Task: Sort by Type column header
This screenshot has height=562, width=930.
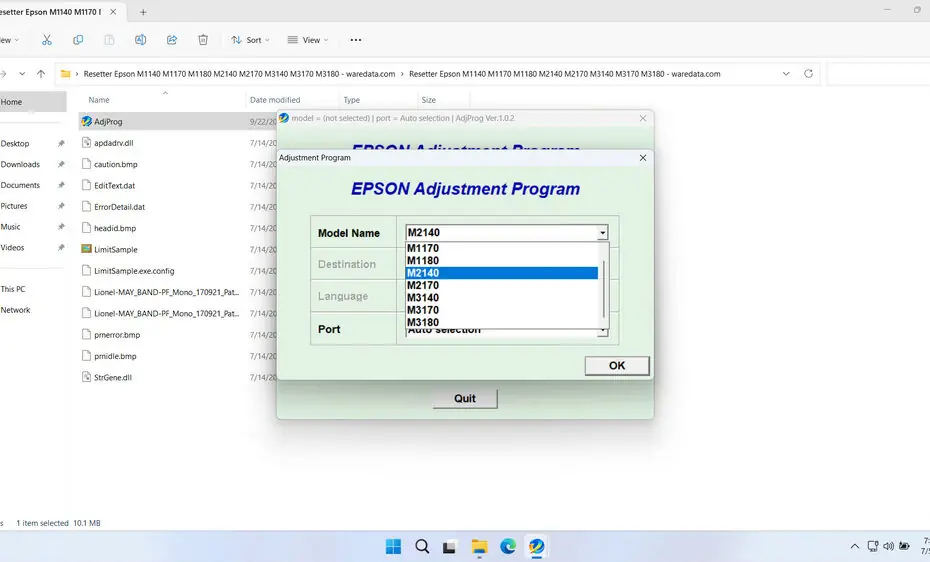Action: click(352, 100)
